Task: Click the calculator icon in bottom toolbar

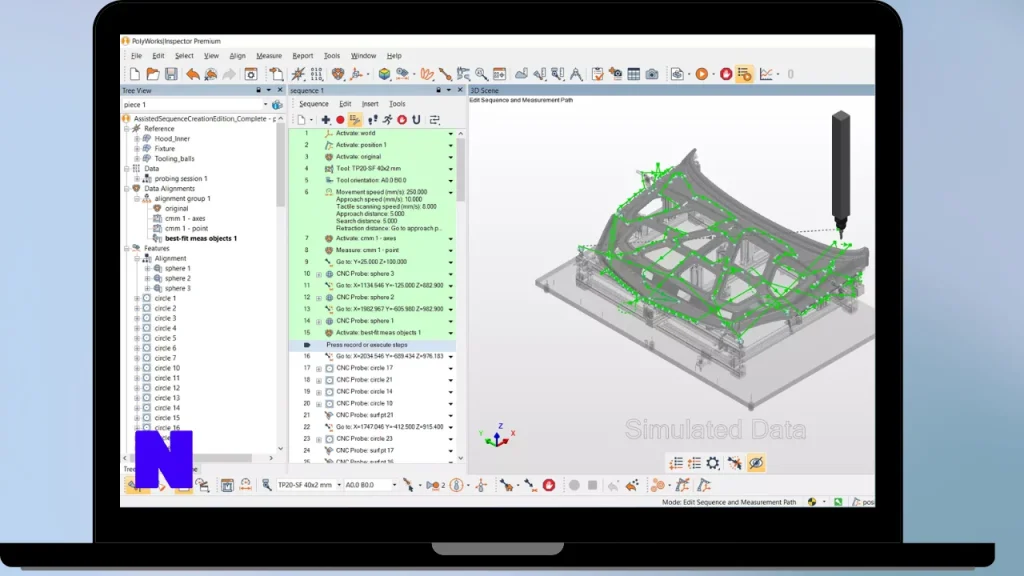Action: [x=227, y=485]
